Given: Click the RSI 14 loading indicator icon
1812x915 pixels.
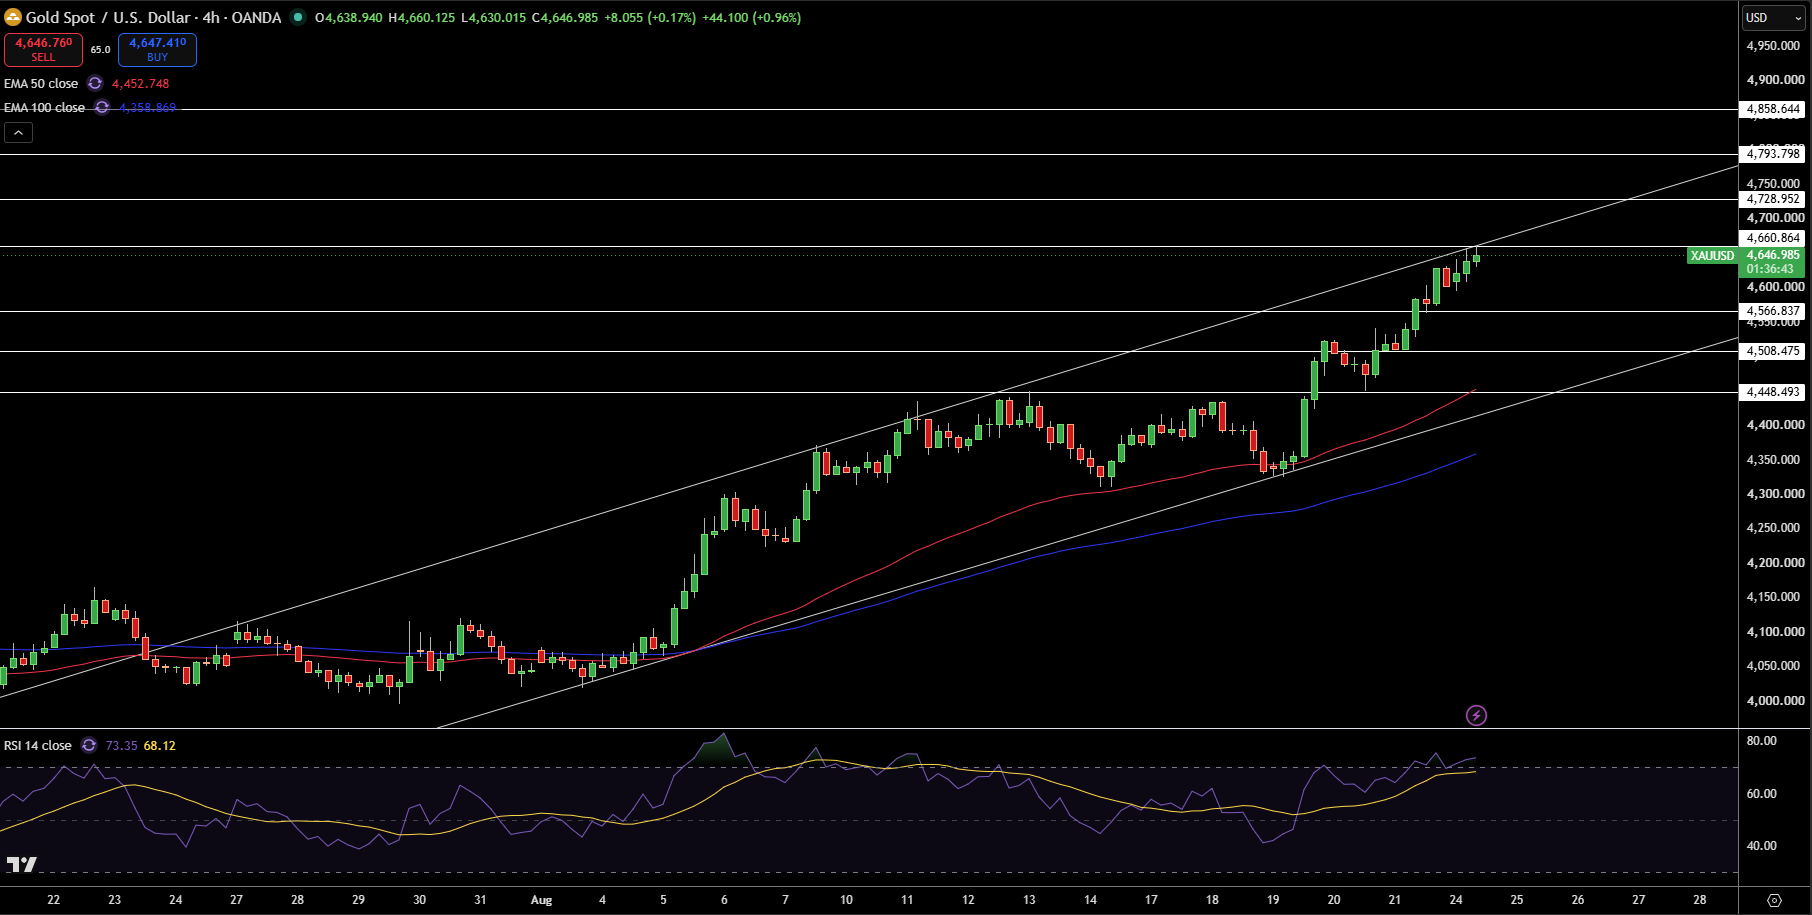Looking at the screenshot, I should (x=89, y=745).
